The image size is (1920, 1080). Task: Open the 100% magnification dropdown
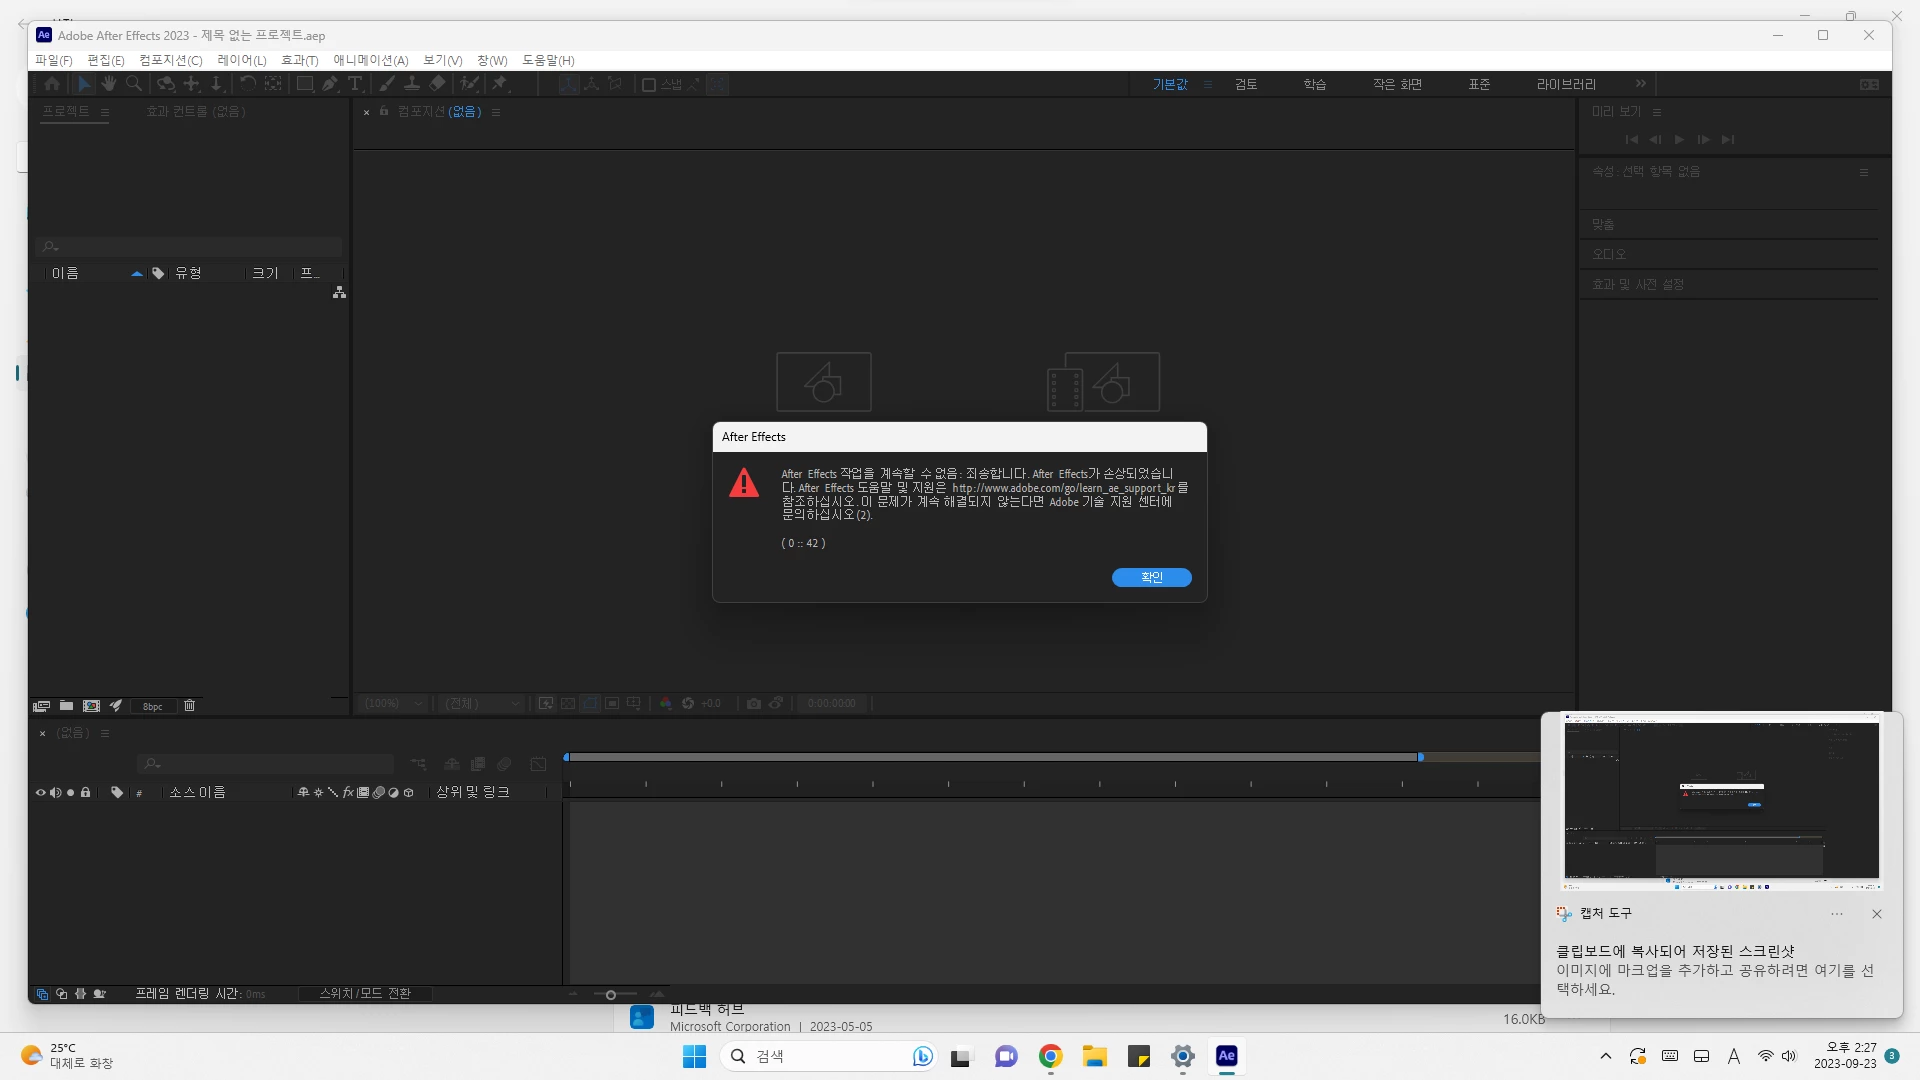tap(394, 704)
